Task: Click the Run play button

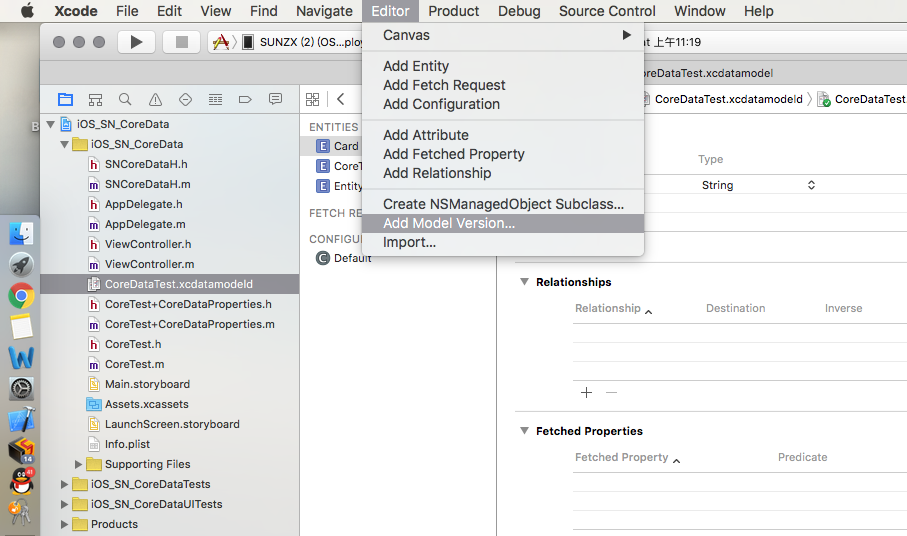Action: click(x=137, y=42)
